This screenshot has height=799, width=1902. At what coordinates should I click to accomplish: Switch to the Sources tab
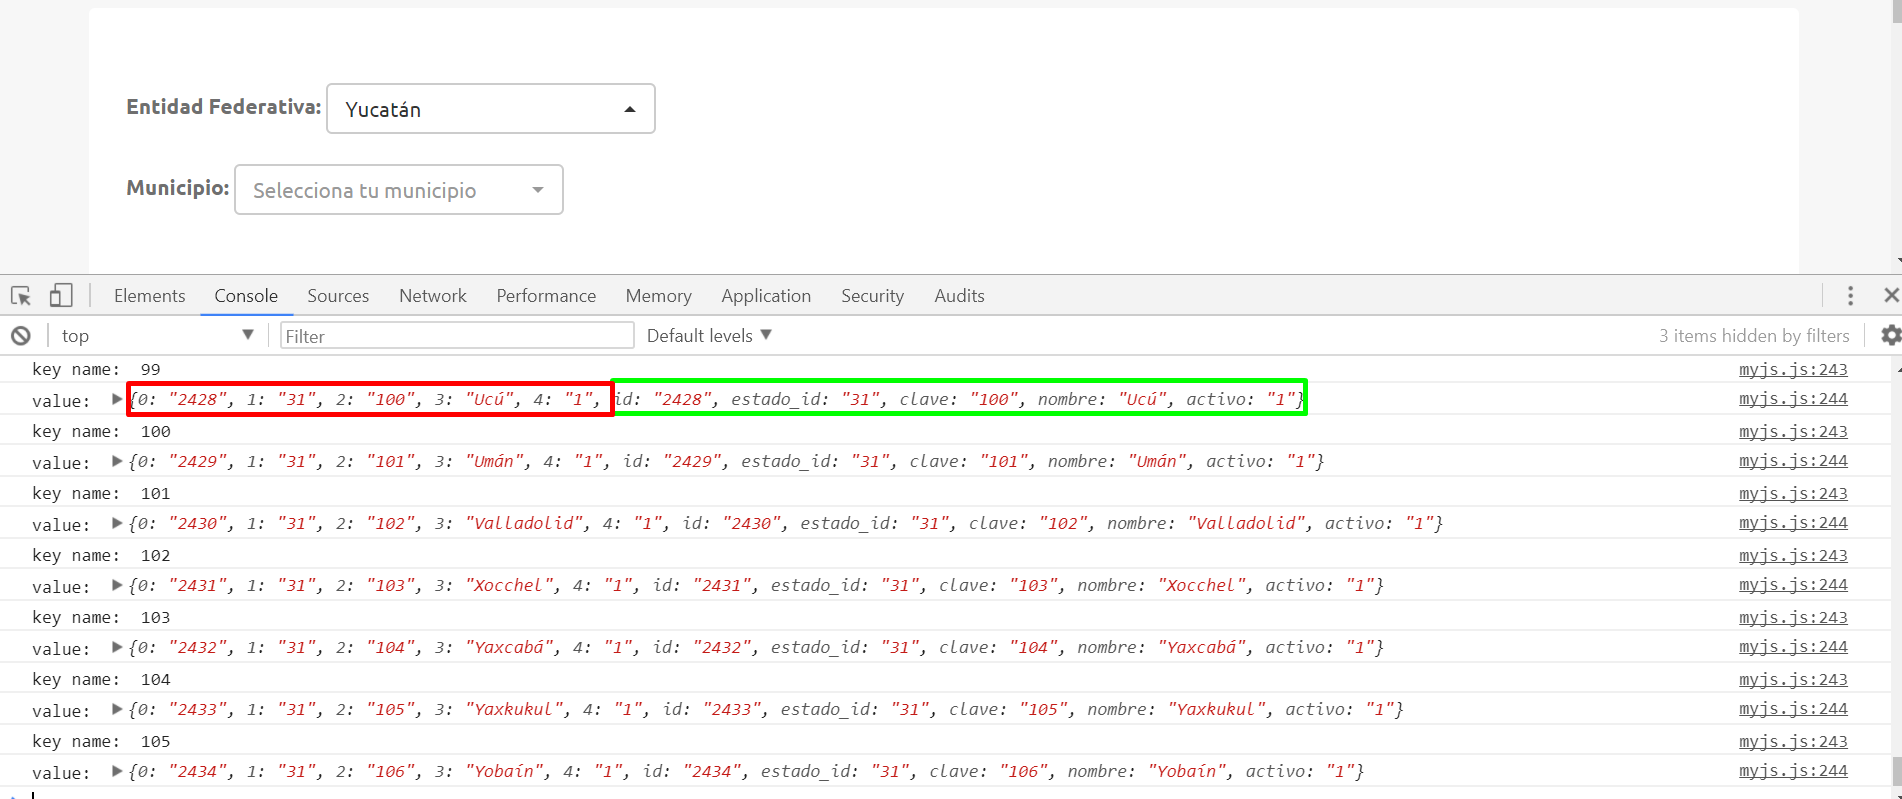click(x=338, y=296)
